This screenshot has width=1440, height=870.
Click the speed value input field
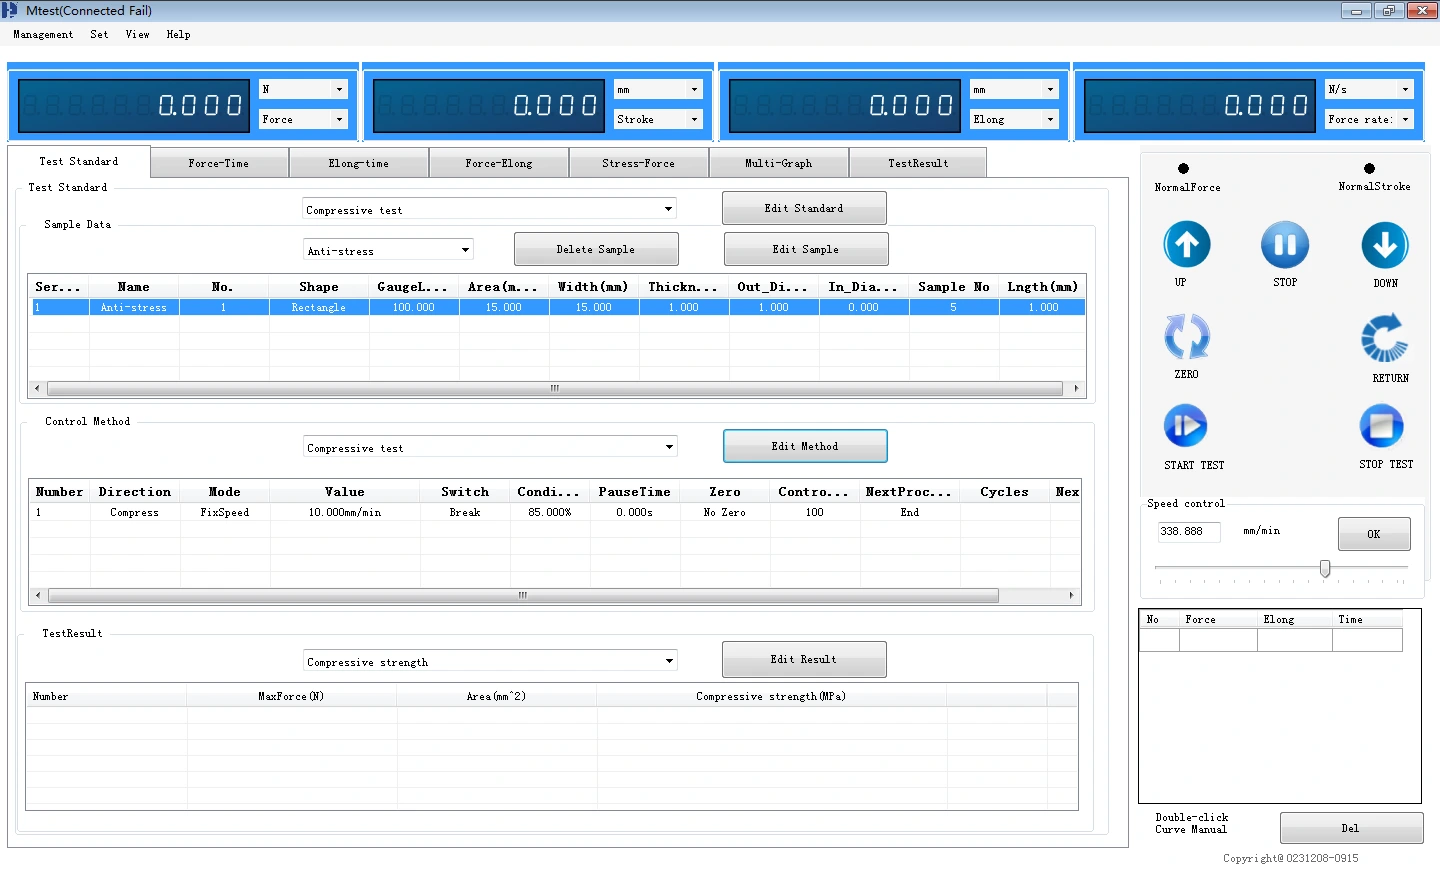1189,531
